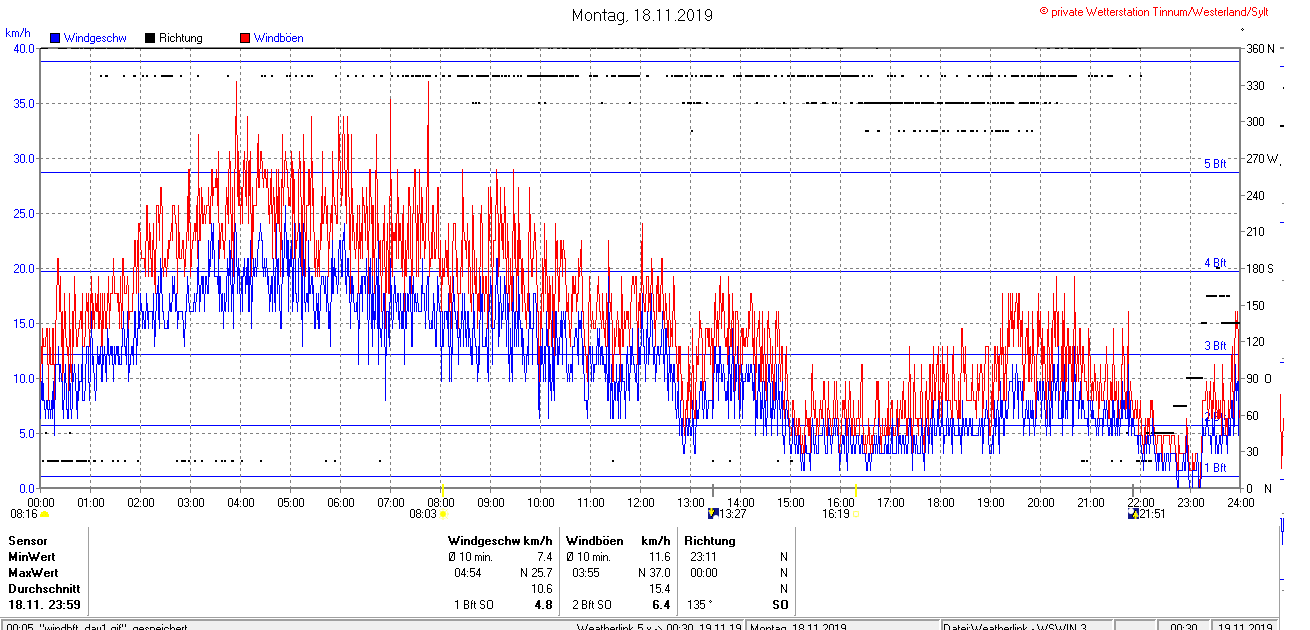
Task: Click the 20:00 time axis label
Action: [1041, 502]
